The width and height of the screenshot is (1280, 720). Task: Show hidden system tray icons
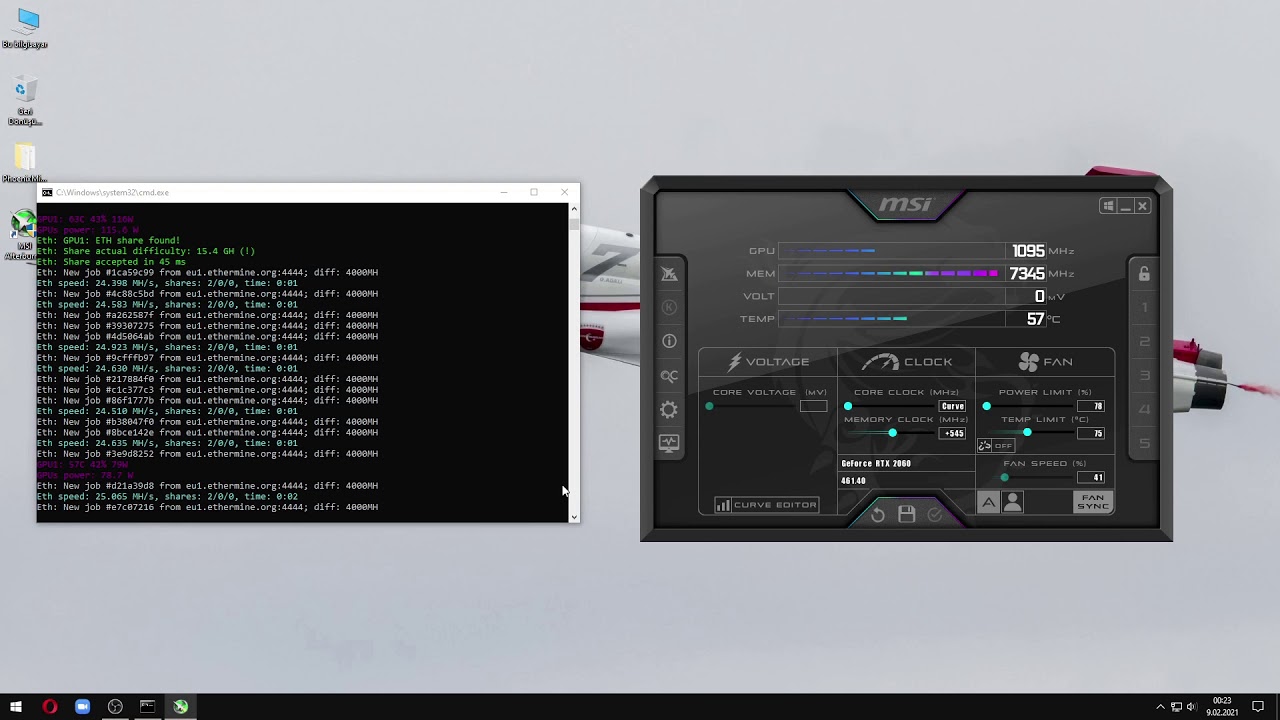pyautogui.click(x=1160, y=707)
